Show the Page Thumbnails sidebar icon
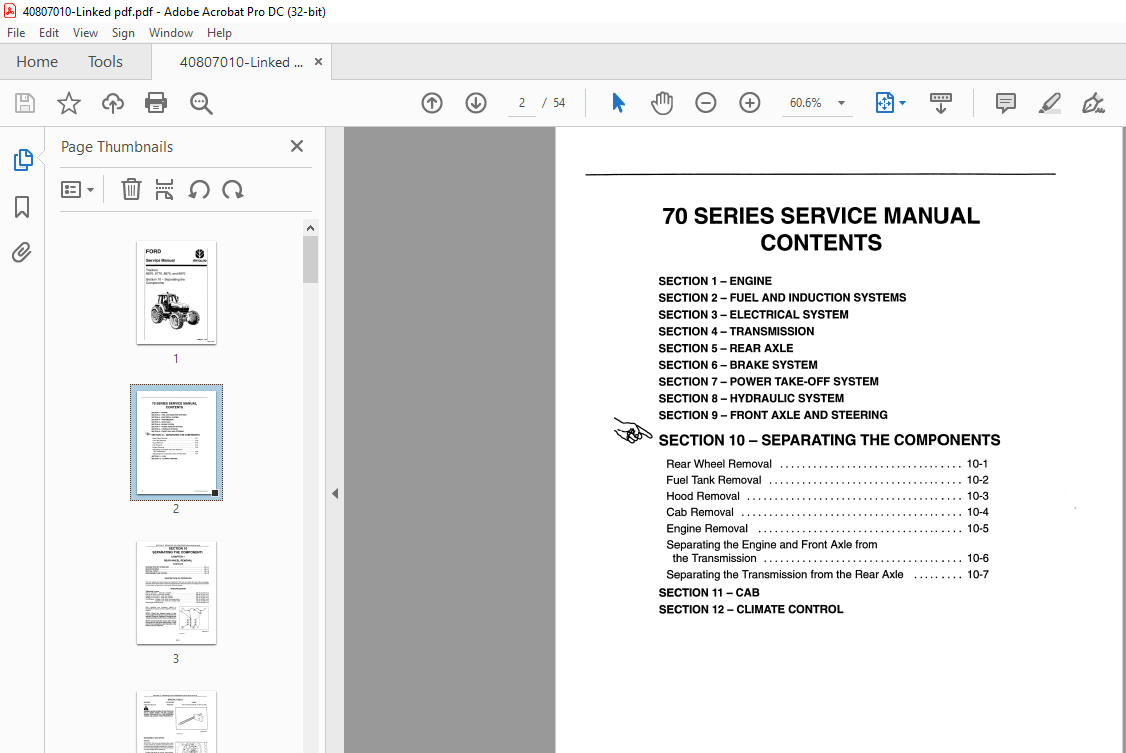This screenshot has width=1126, height=753. (x=23, y=159)
